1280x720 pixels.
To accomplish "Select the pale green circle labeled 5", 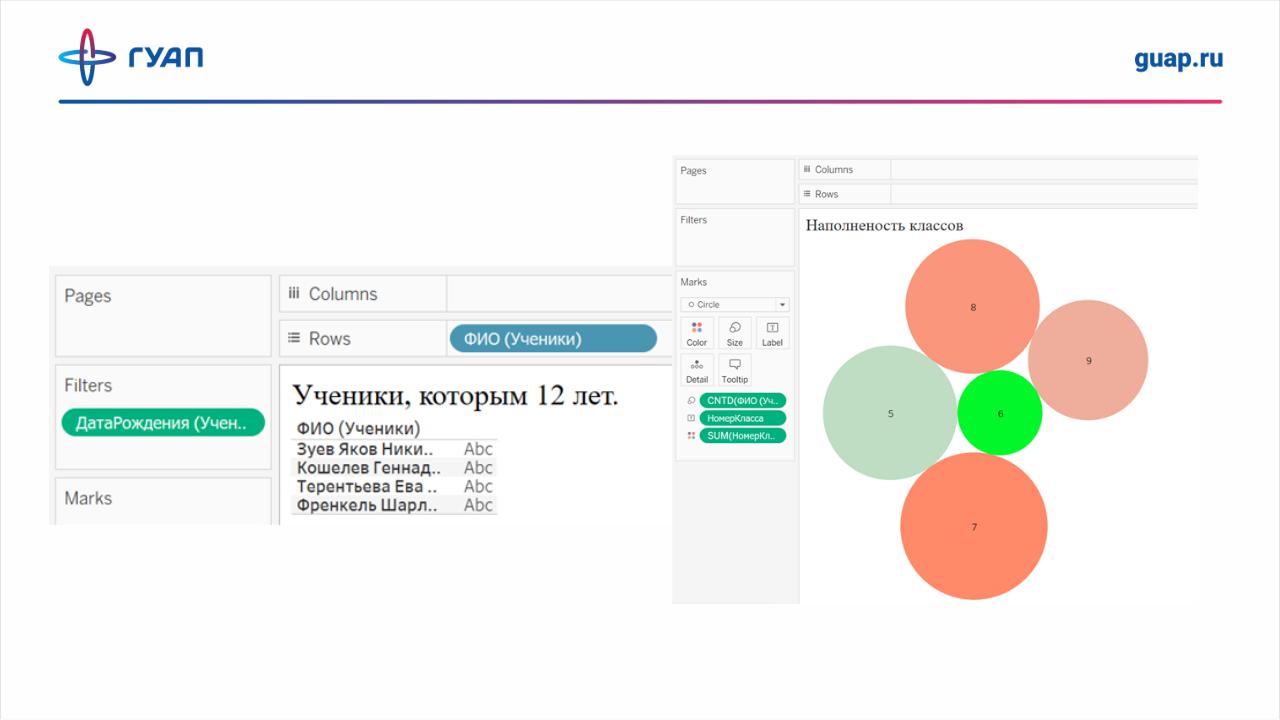I will [x=889, y=413].
